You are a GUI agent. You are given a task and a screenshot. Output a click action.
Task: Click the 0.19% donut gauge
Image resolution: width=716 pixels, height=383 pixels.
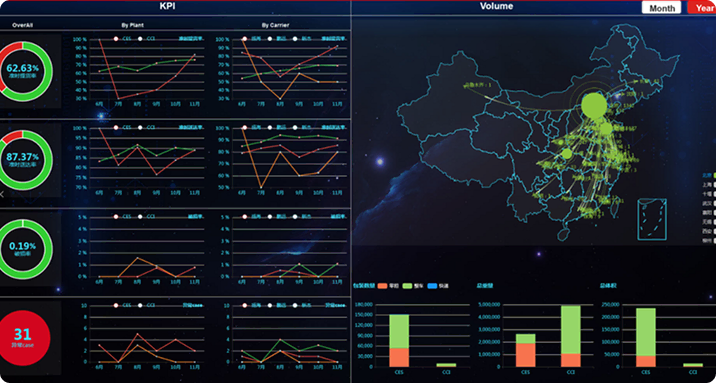[22, 249]
